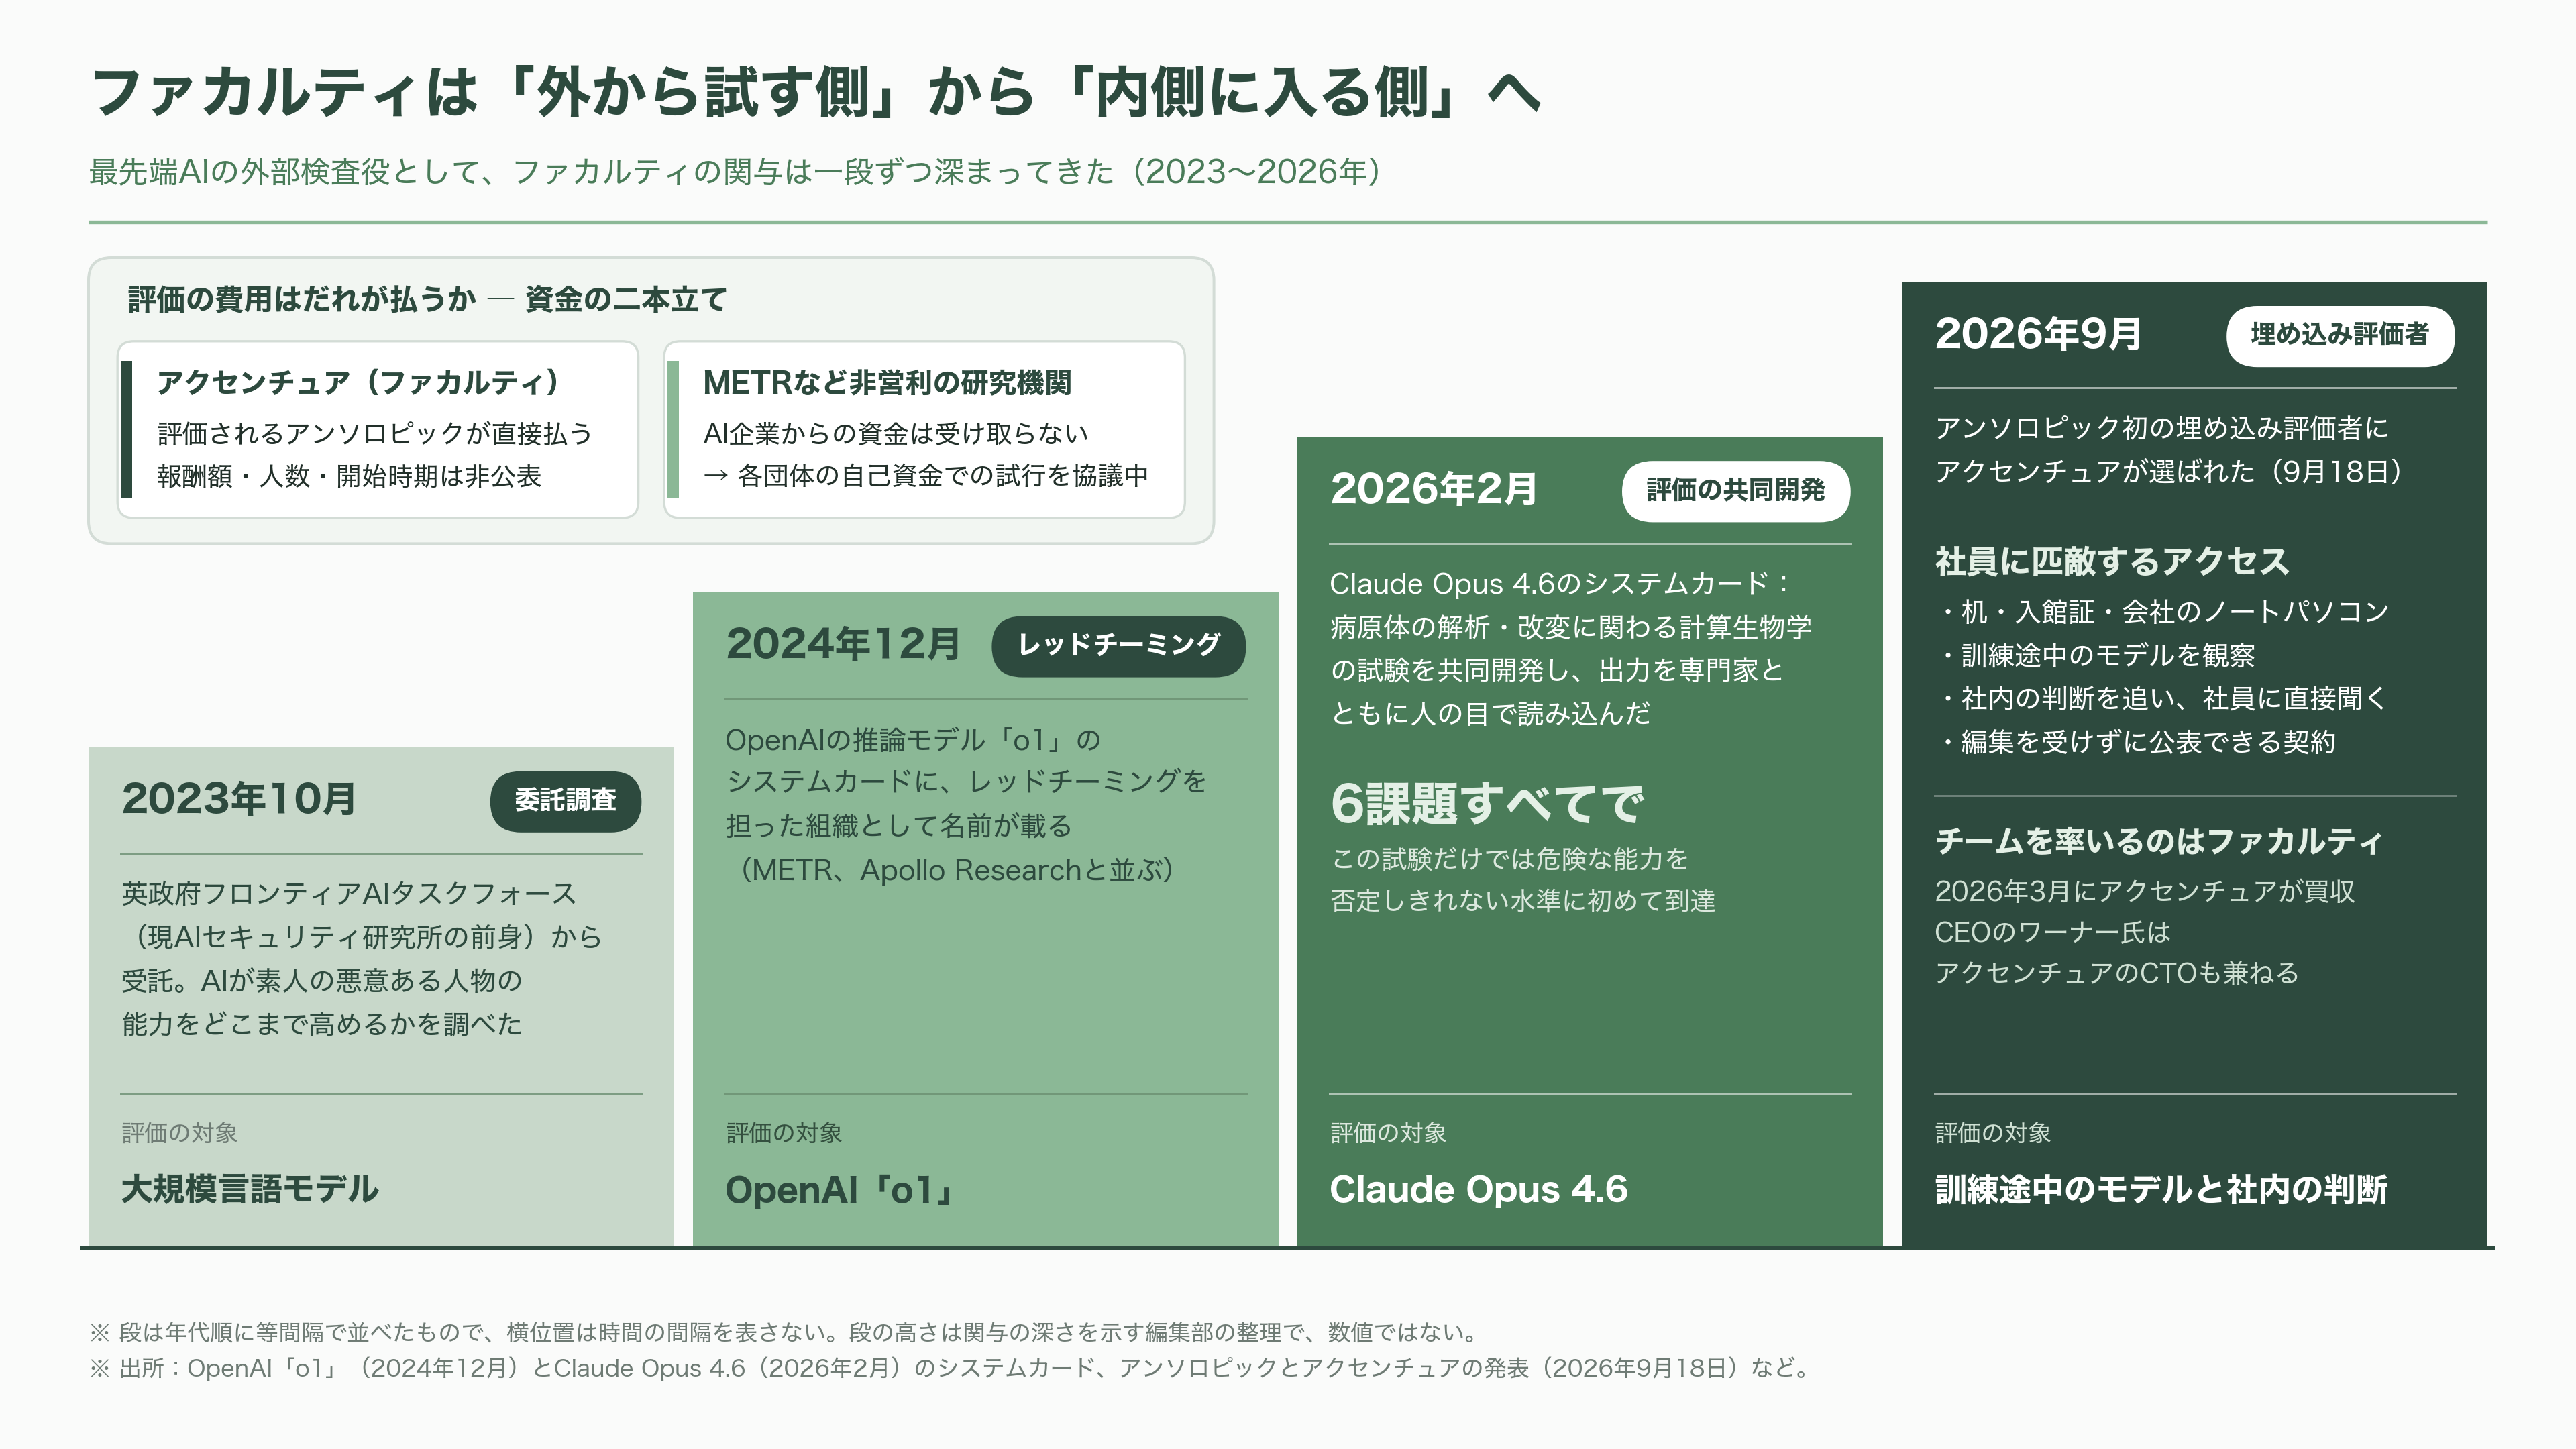Click the heading チームを率いるのはファカルティ
Viewport: 2576px width, 1449px height.
click(x=2159, y=841)
